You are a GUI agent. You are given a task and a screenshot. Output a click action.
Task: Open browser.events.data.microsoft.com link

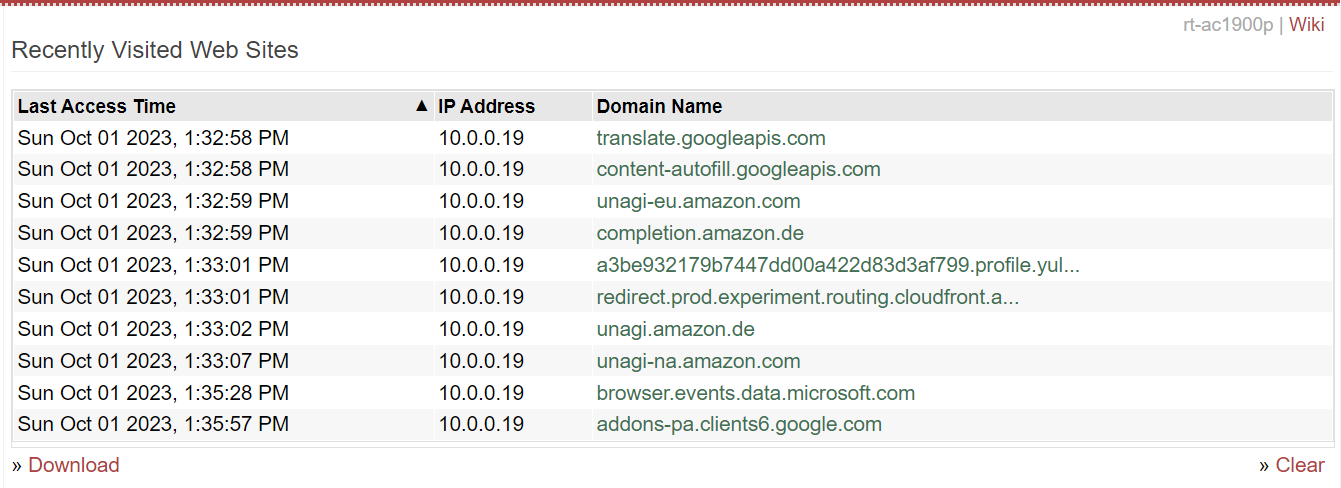756,394
